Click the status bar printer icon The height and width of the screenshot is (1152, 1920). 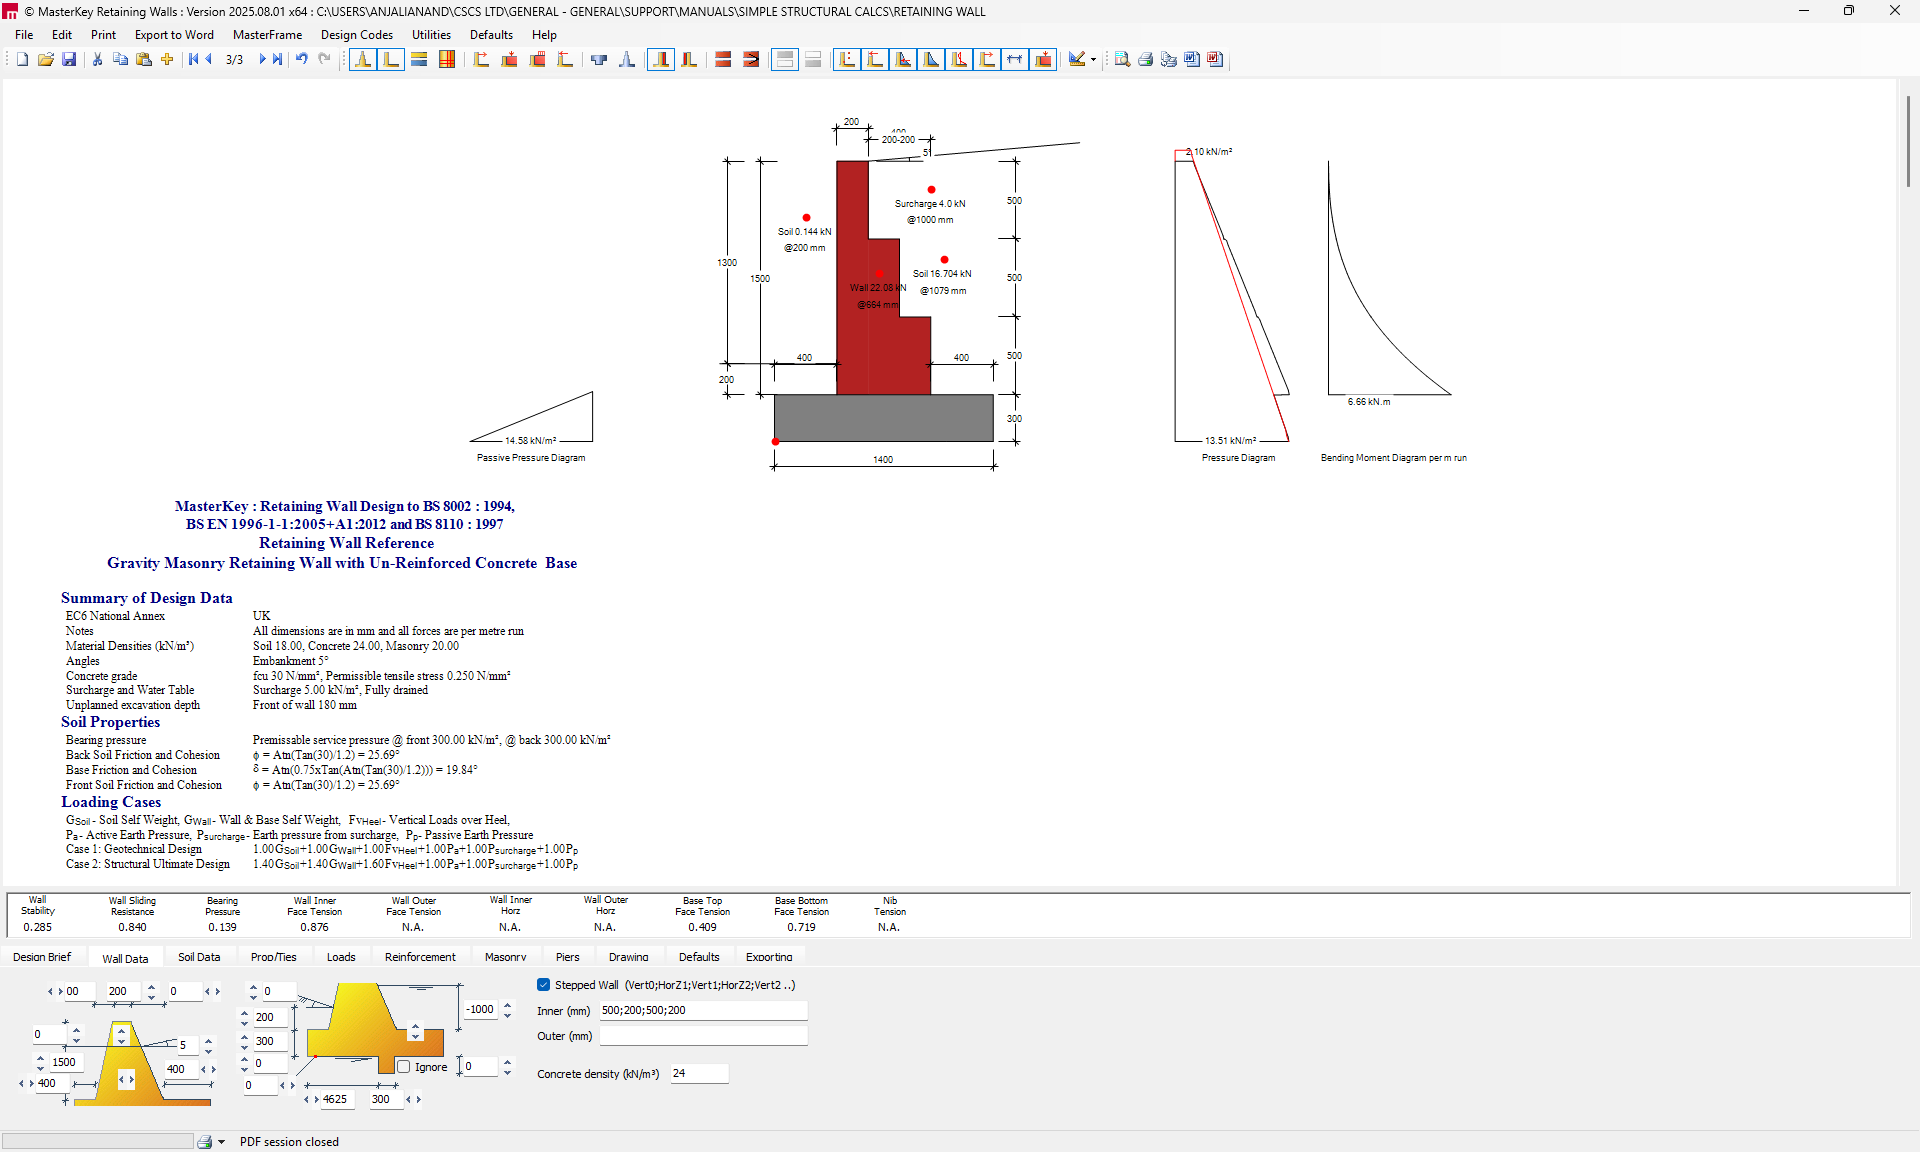point(205,1142)
